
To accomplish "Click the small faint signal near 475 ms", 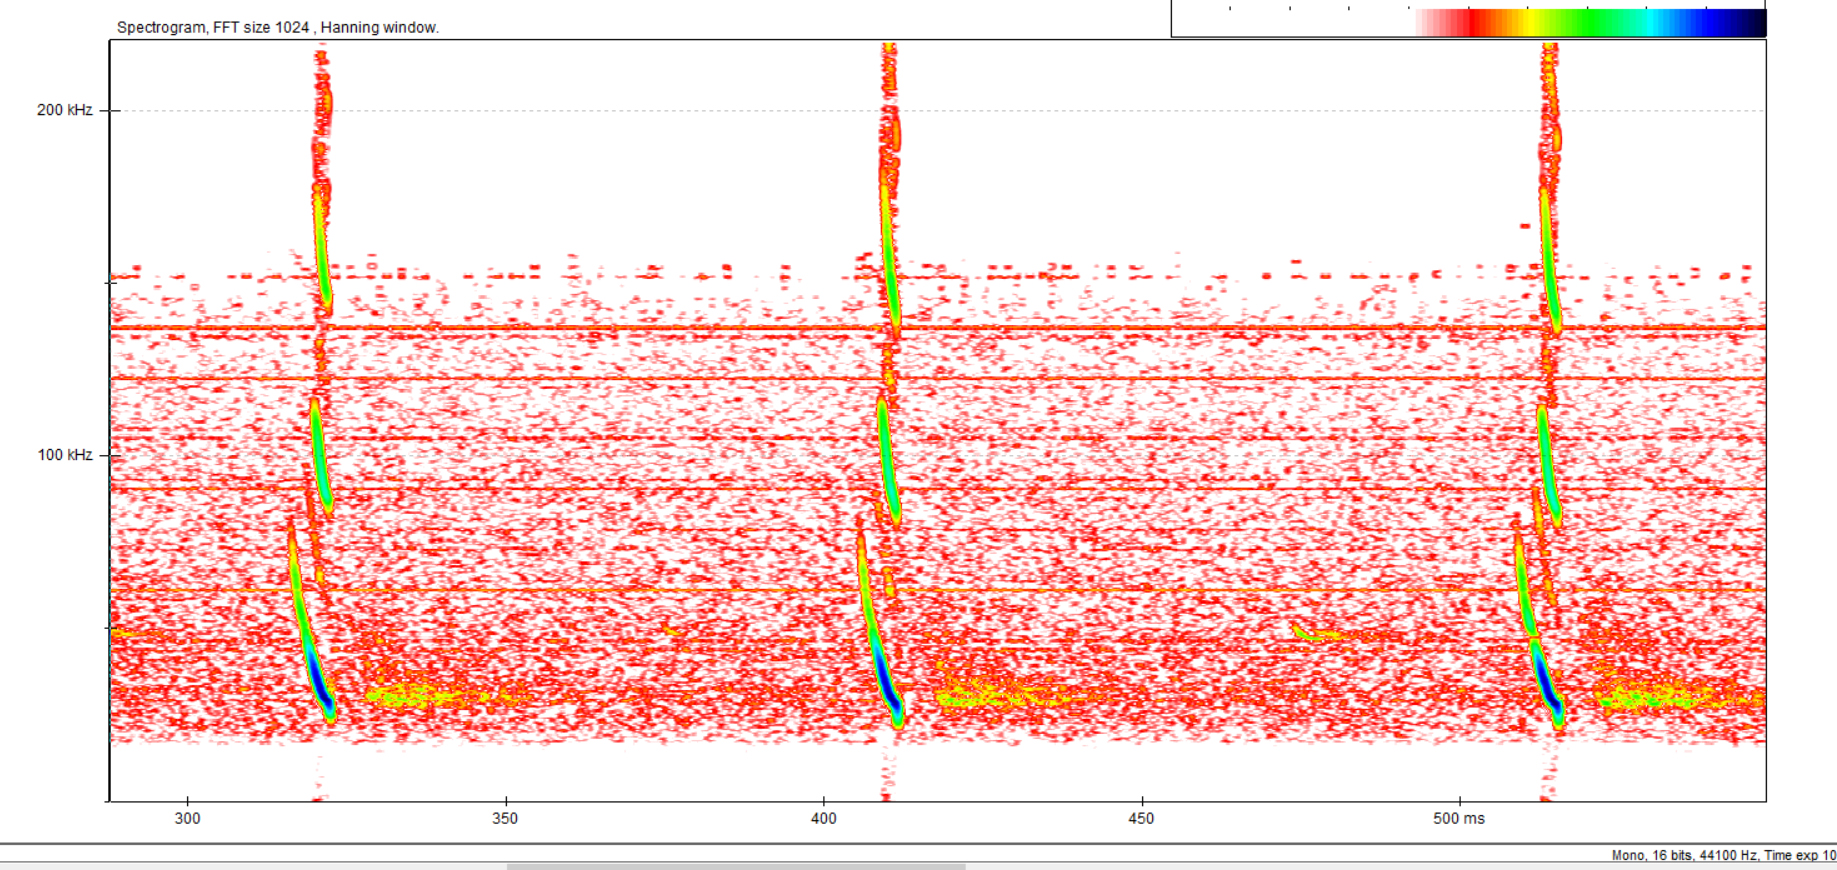I will [1306, 632].
